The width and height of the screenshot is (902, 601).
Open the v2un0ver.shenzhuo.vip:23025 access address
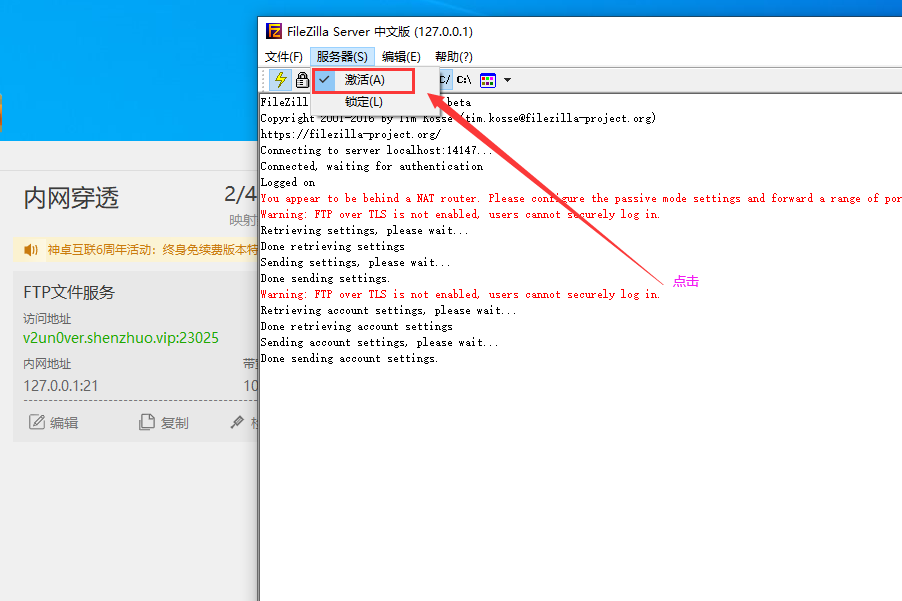coord(121,338)
